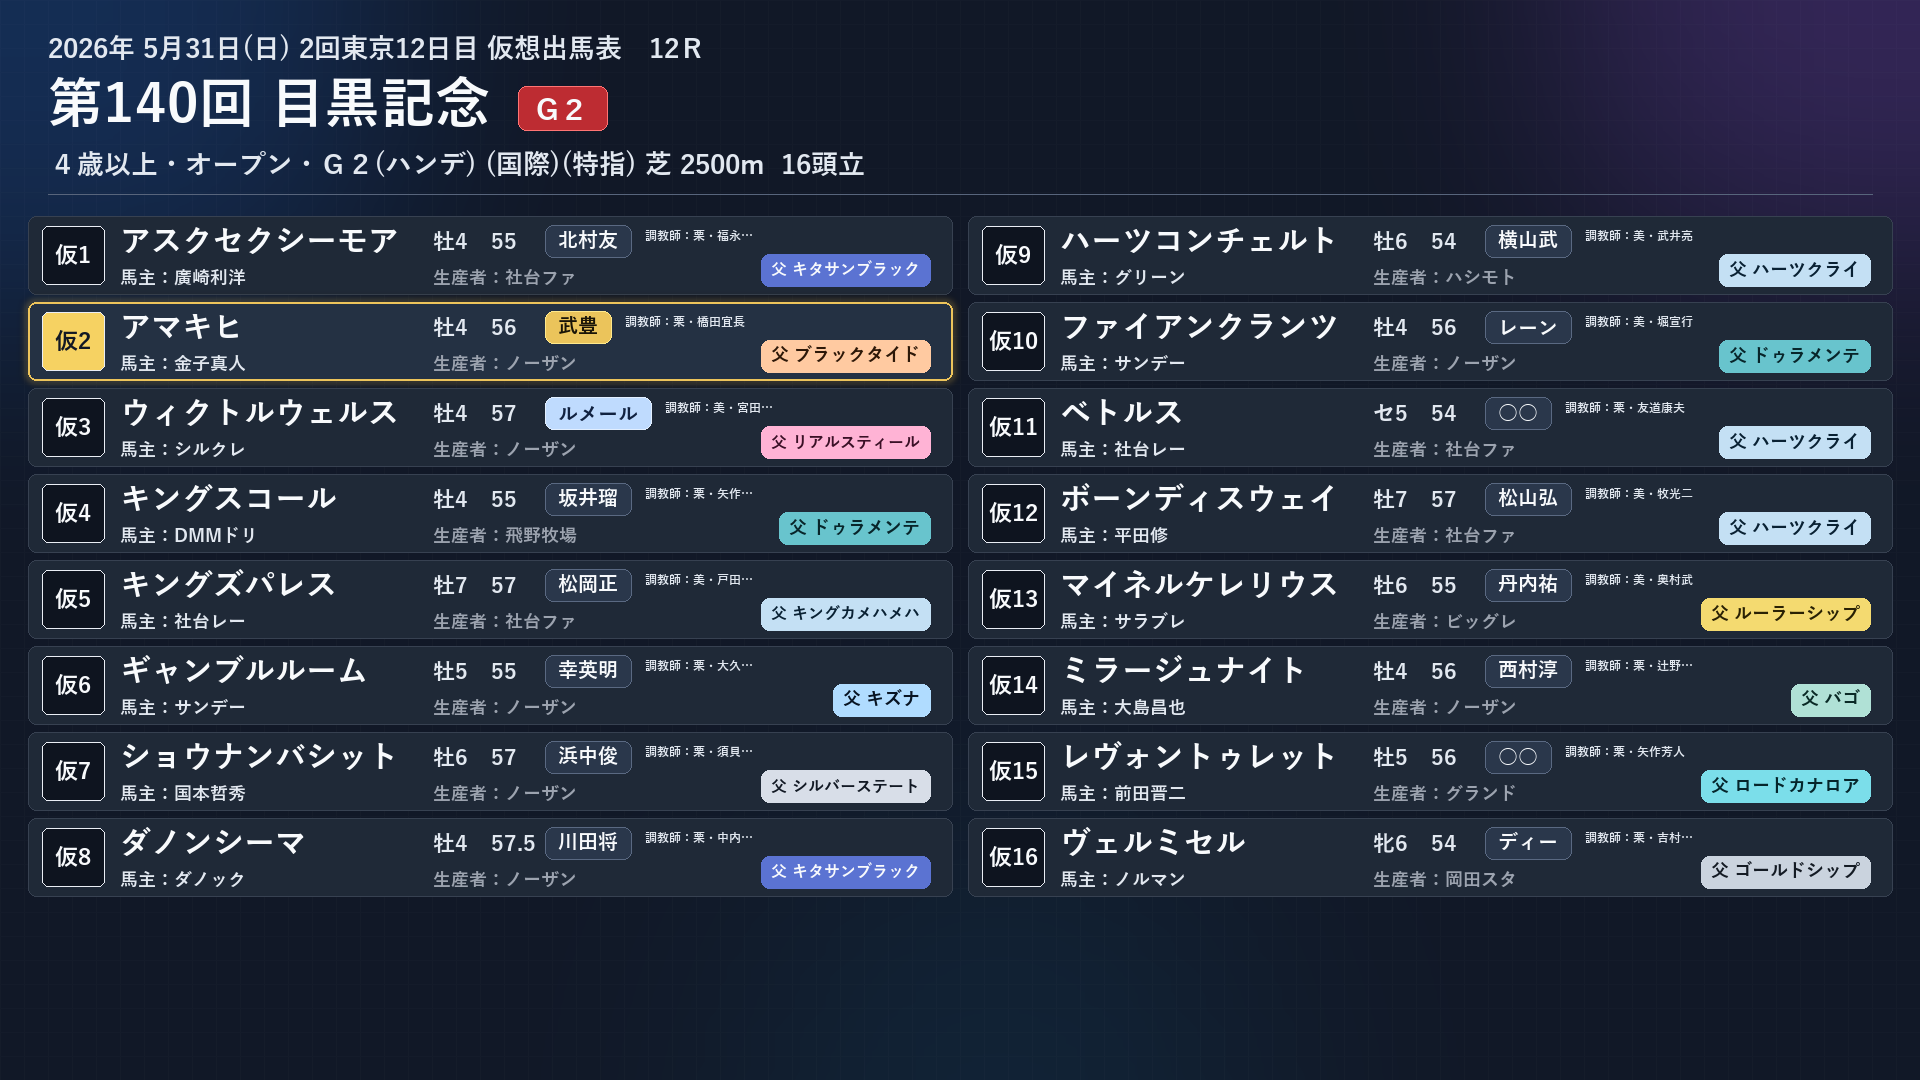
Task: Click trainer text 調教師：栗・友道康夫
Action: [x=1625, y=408]
